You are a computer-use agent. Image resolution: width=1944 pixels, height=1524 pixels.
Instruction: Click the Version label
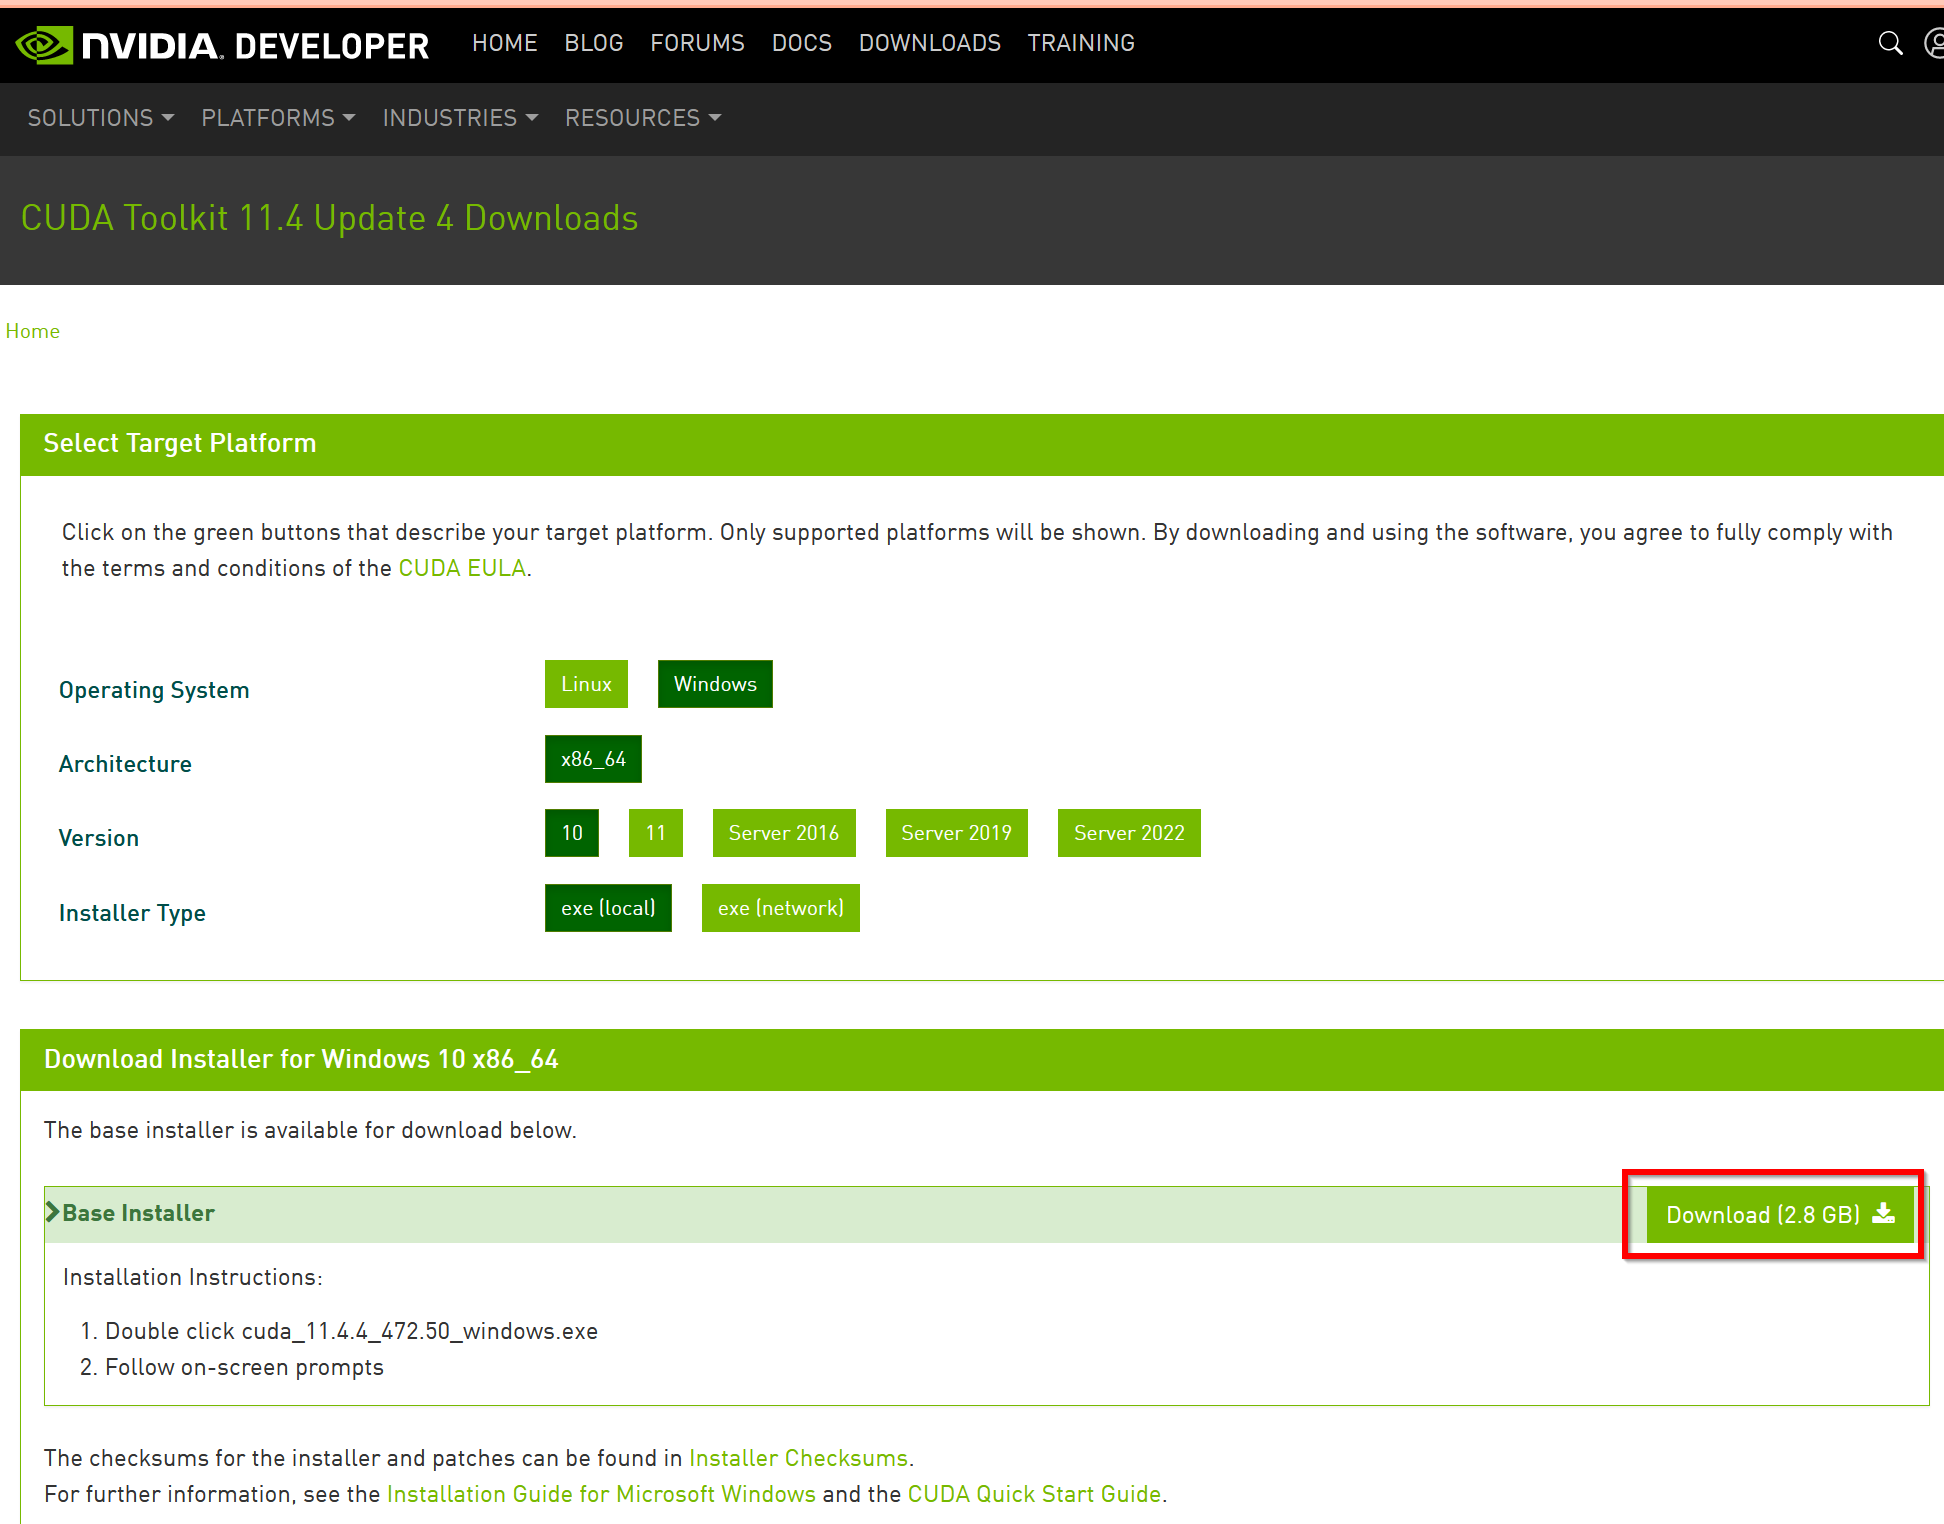point(98,838)
